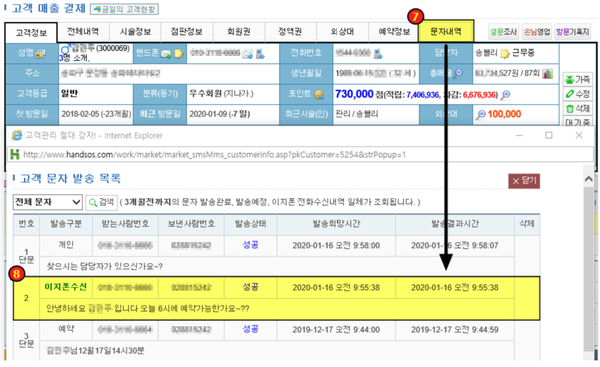Click the memo note icon next to 핸드폰 label
This screenshot has height=367, width=600.
[x=178, y=54]
